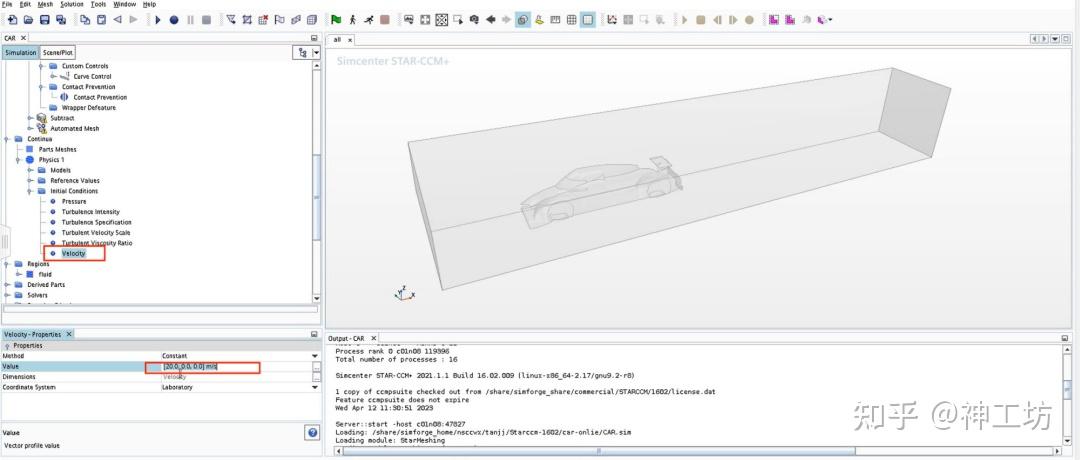Viewport: 1080px width, 460px height.
Task: Open the Coordinate System Laboratory dropdown
Action: point(316,387)
